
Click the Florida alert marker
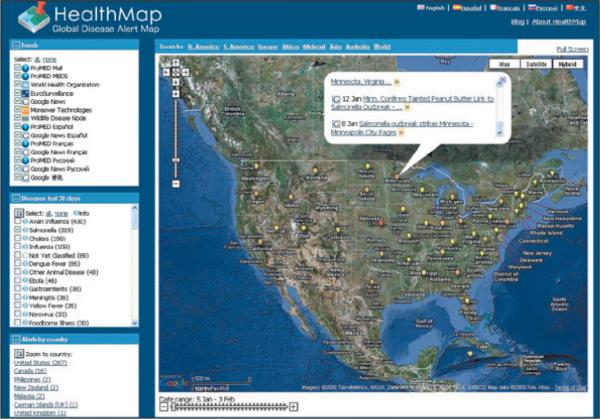pos(467,301)
